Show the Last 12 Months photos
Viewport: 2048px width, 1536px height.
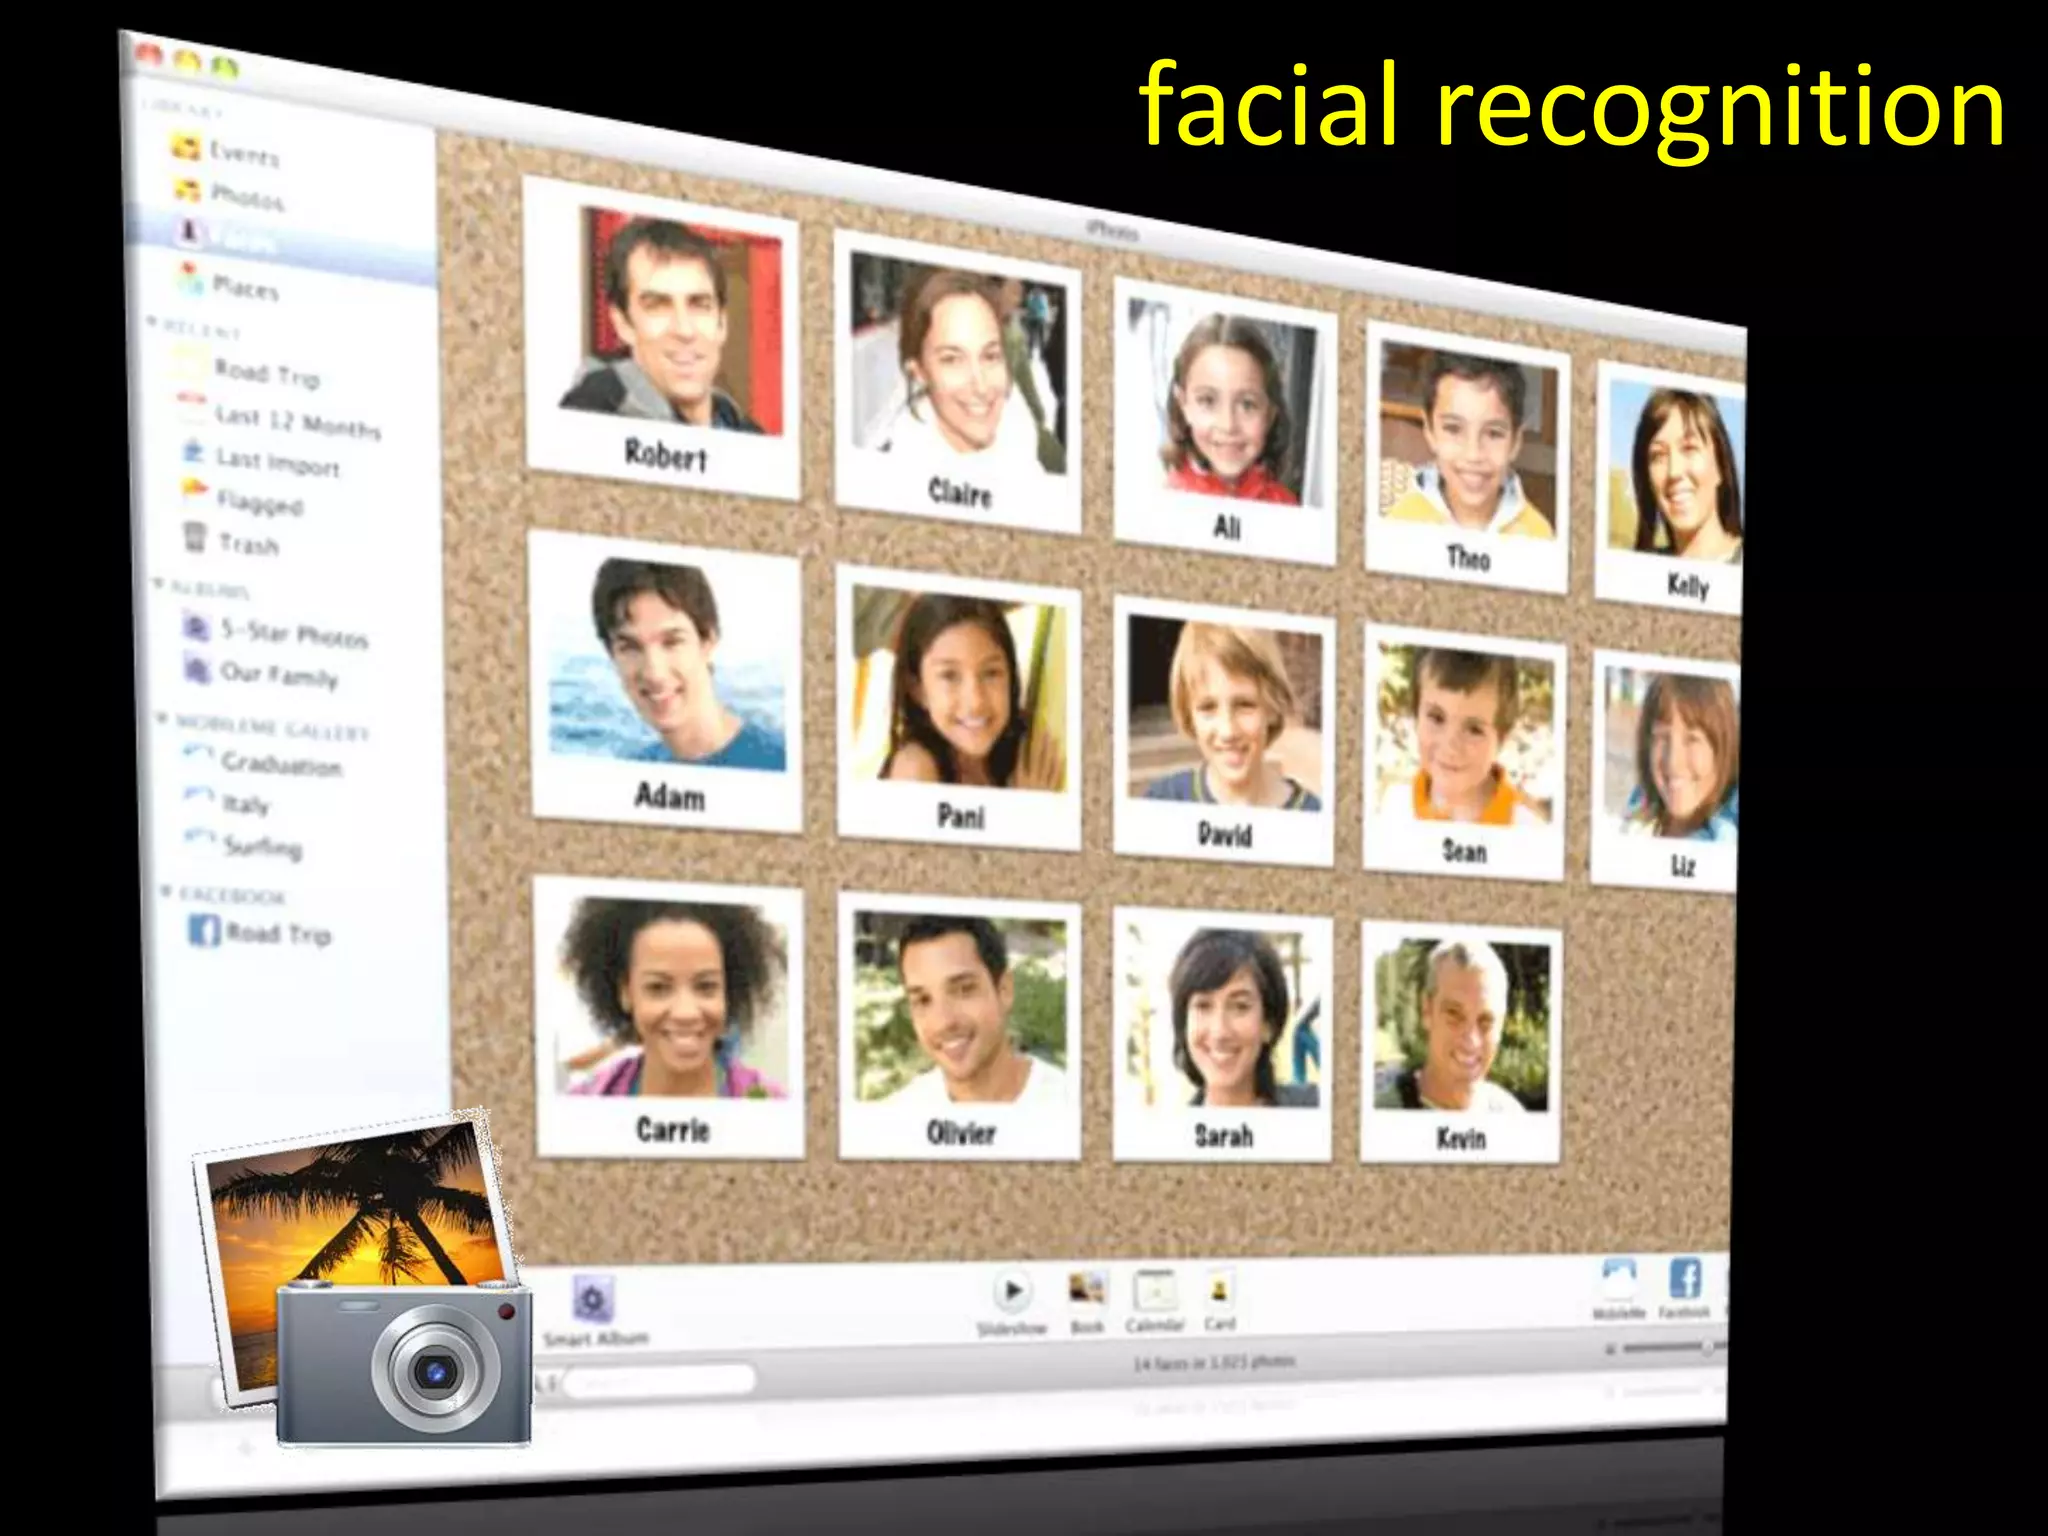click(279, 416)
